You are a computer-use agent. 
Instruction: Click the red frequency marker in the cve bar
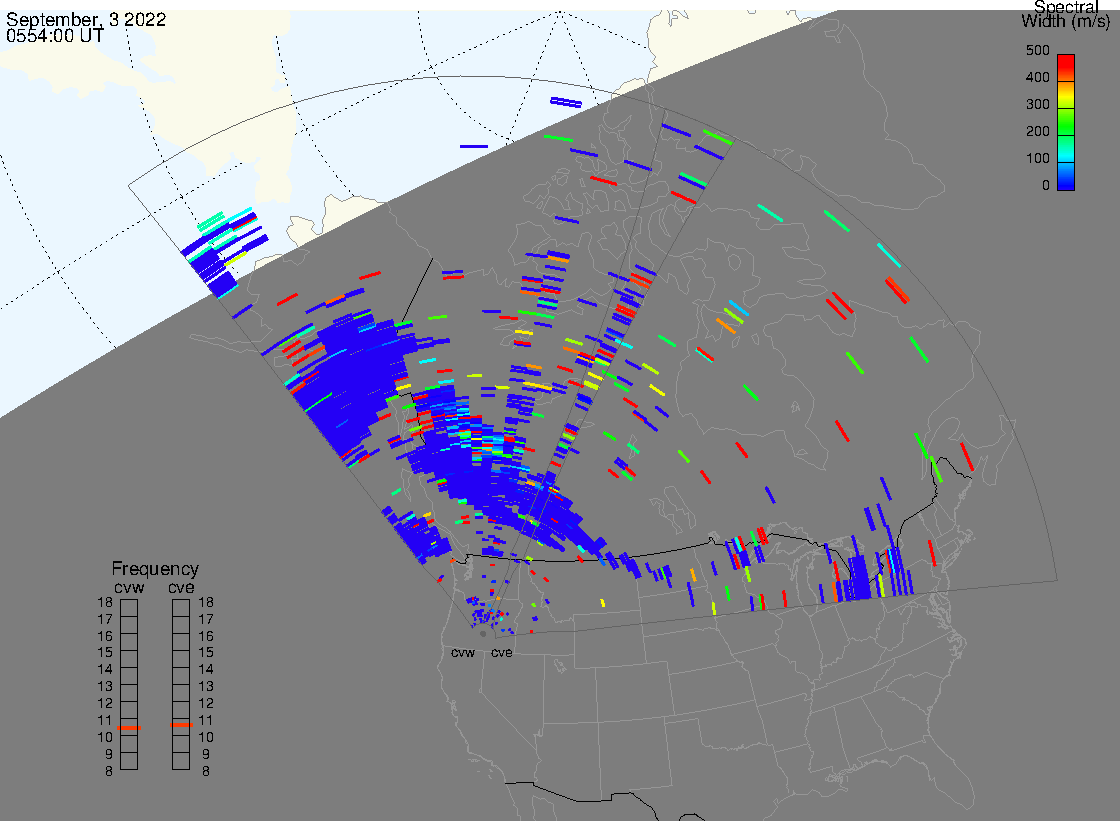pos(181,725)
